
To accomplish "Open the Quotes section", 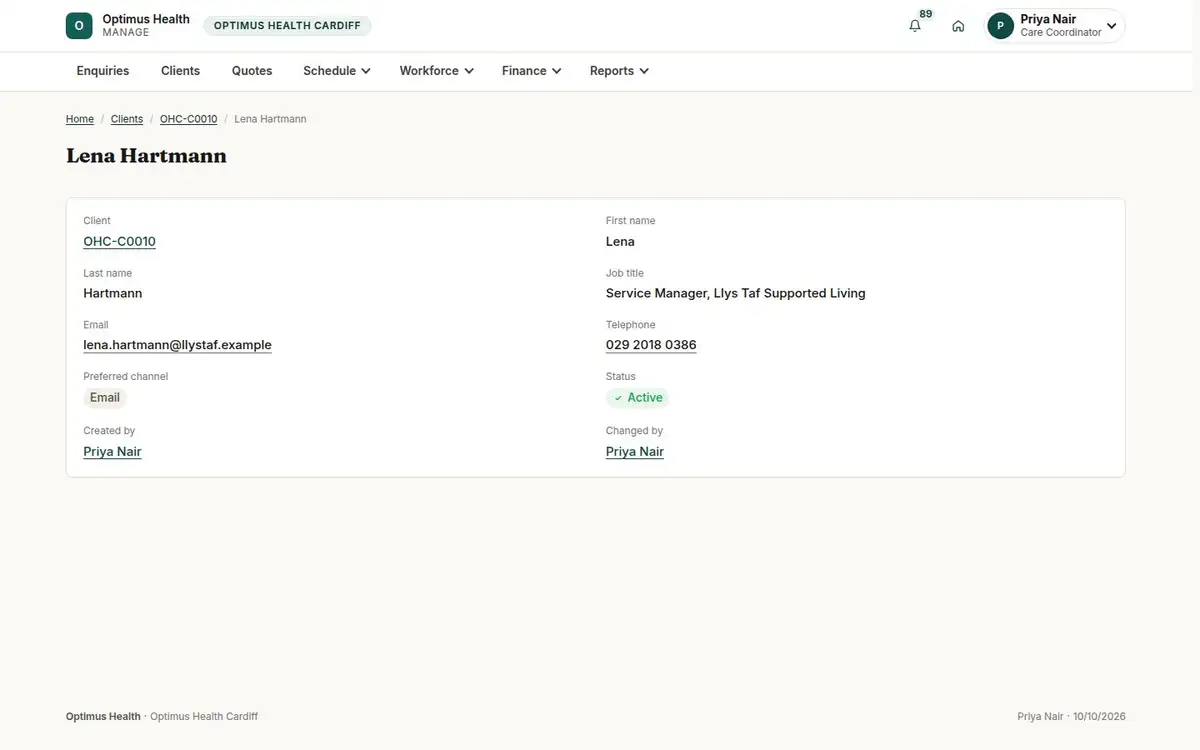I will (252, 71).
